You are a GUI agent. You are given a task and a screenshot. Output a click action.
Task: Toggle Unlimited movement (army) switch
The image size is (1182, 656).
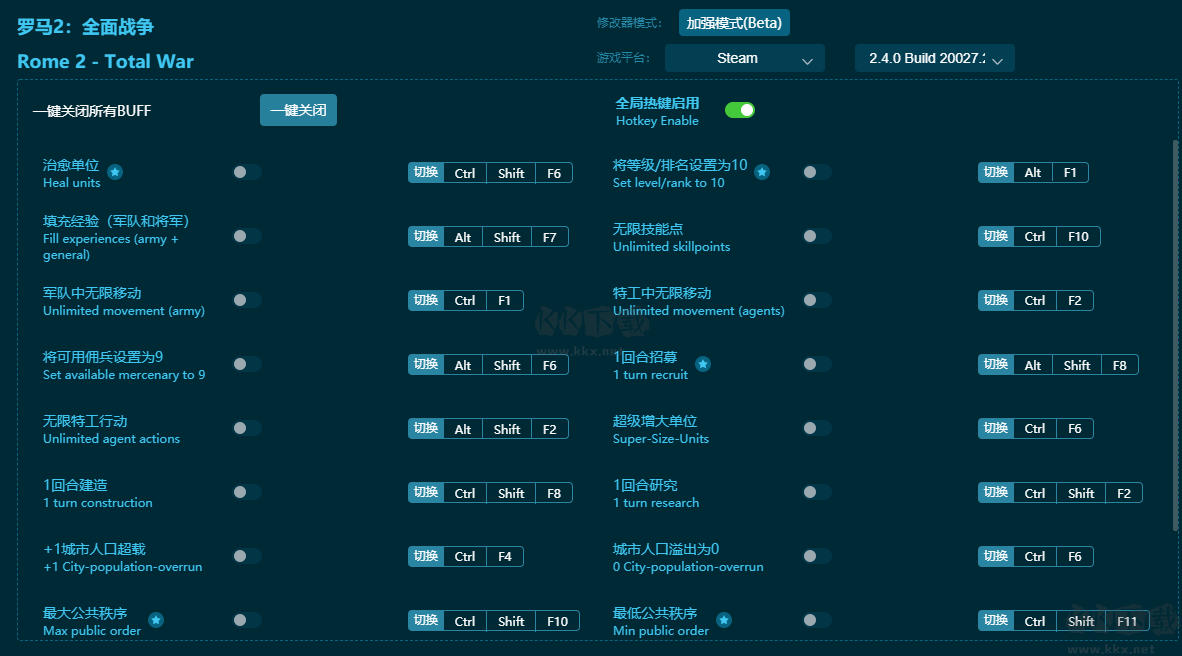[247, 300]
